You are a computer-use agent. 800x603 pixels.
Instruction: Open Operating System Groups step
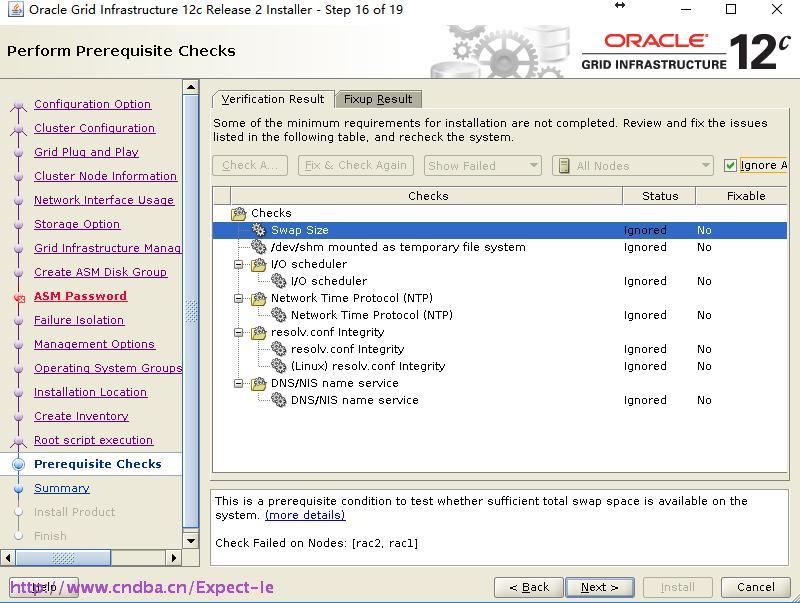(x=108, y=368)
